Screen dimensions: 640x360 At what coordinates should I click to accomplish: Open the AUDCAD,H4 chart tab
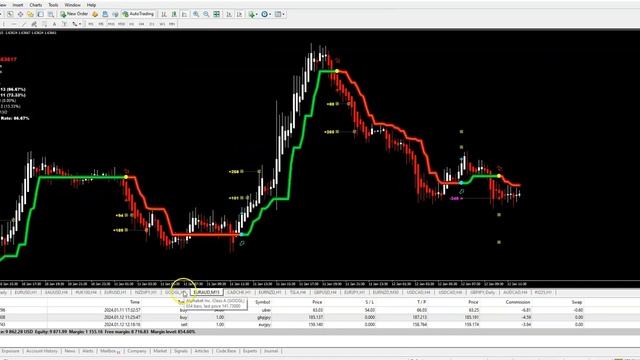pos(515,292)
